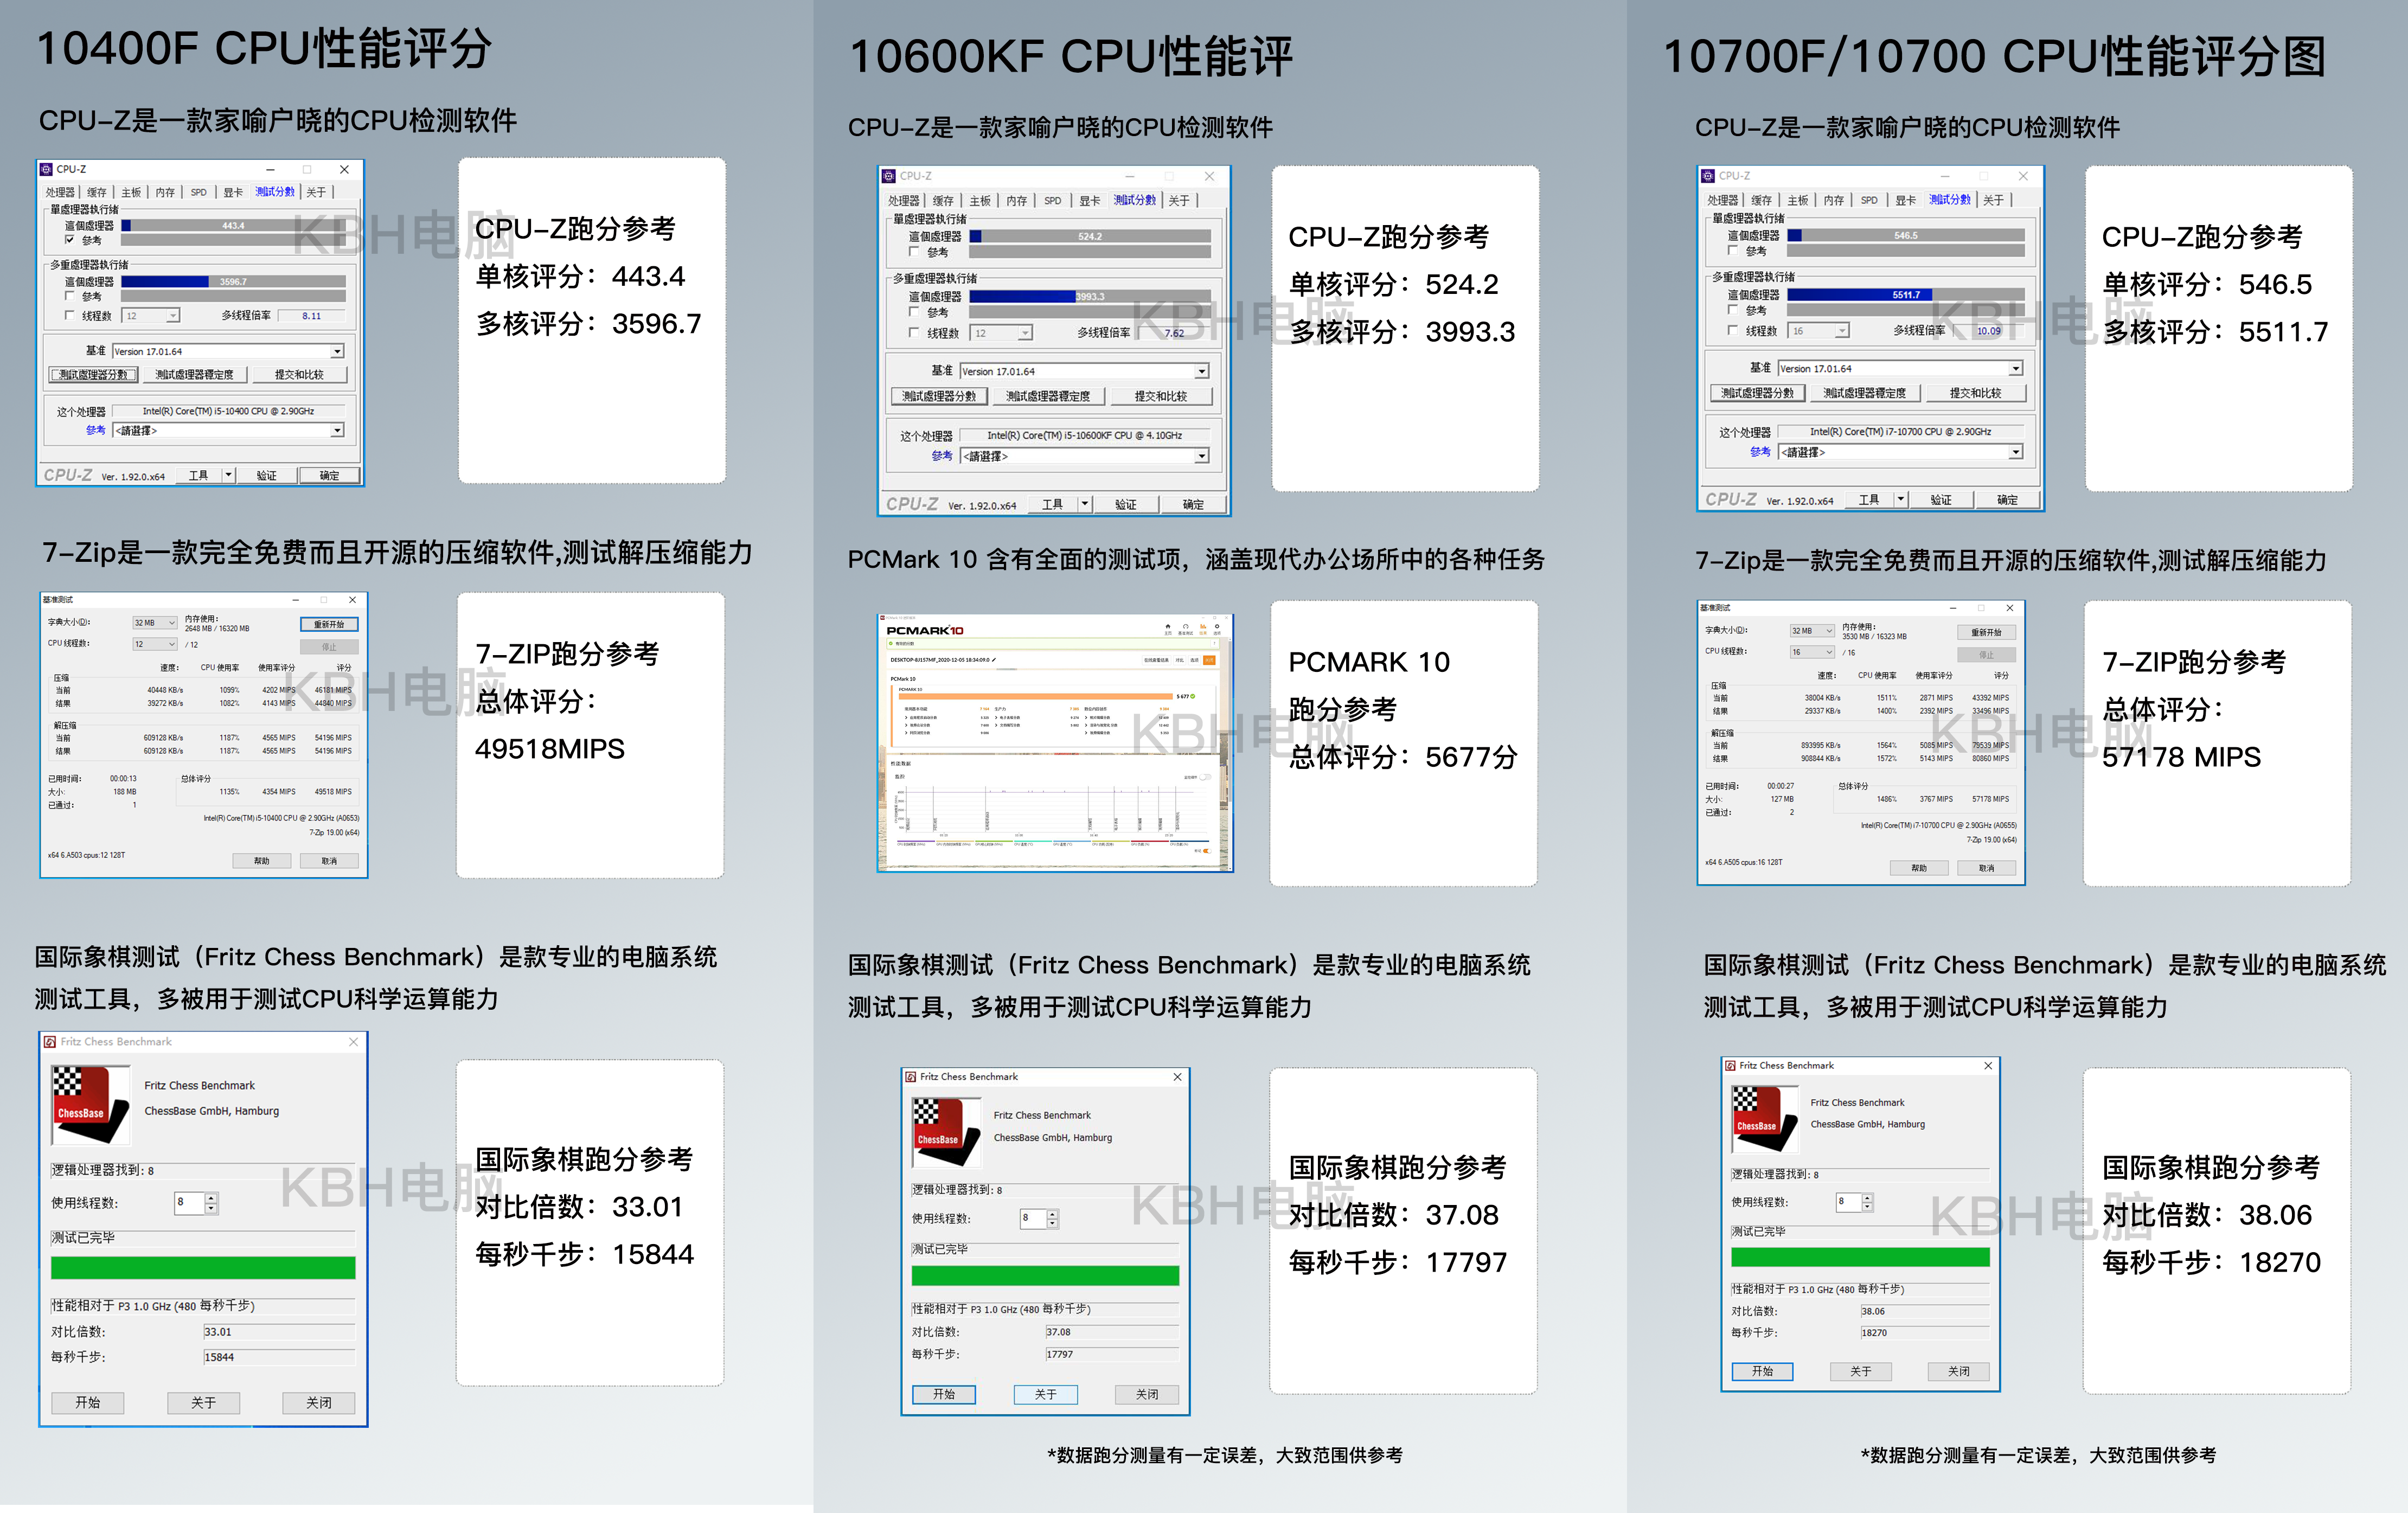
Task: Click 测試處理器分數 button in 10400F CPU-Z
Action: (93, 374)
